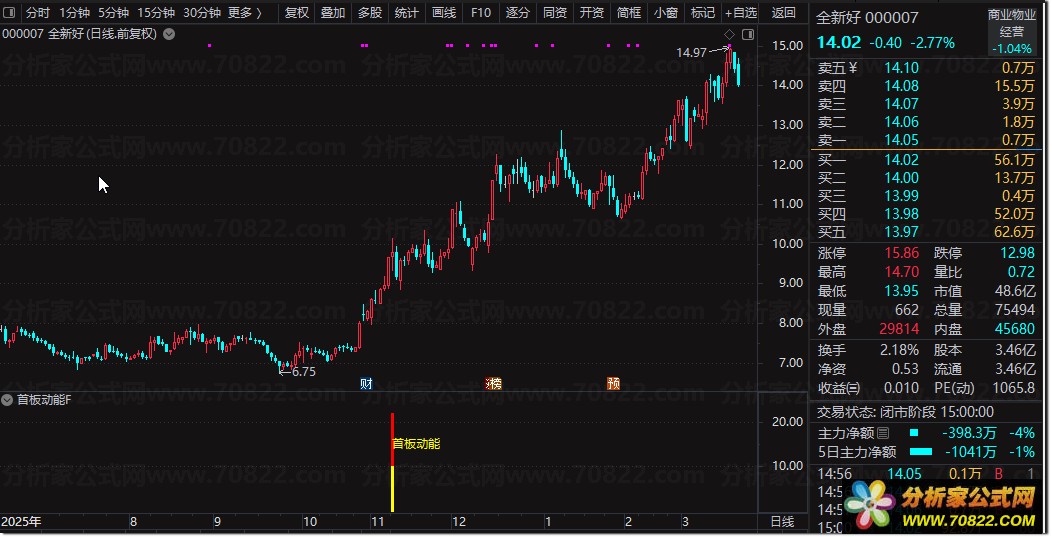
Task: Click the 全新好 000007 stock title
Action: [x=867, y=17]
